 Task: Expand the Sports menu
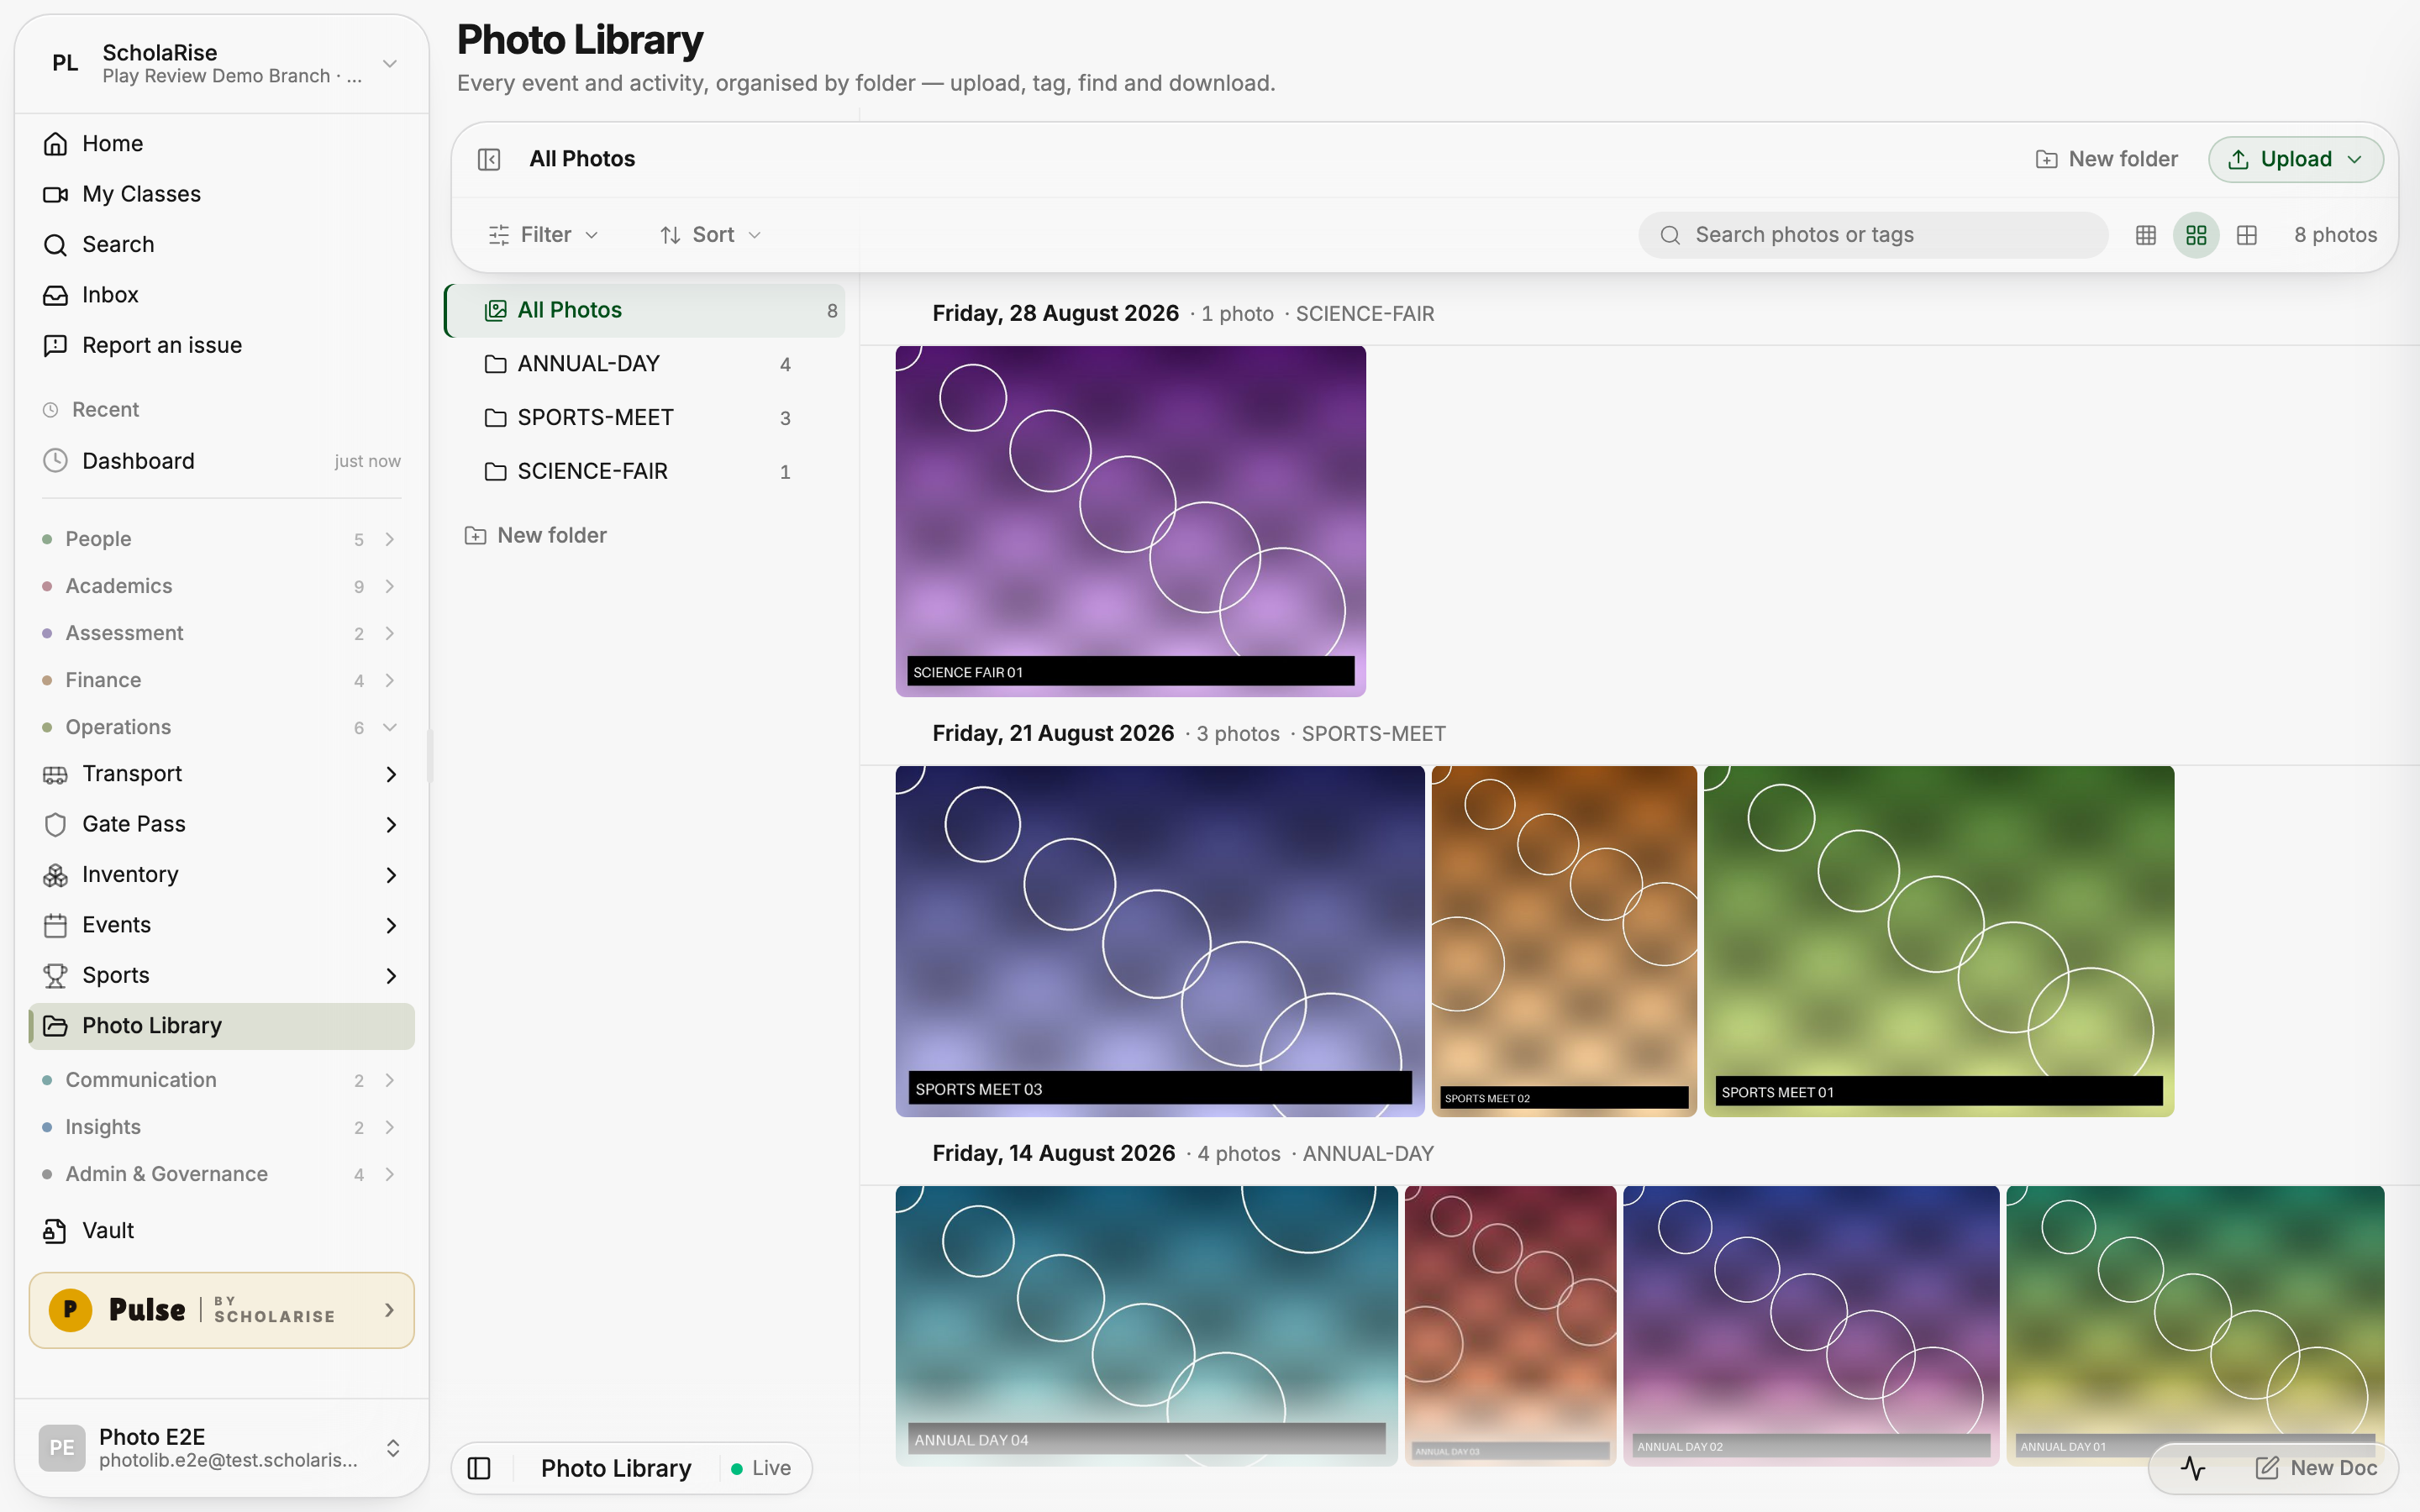point(222,975)
